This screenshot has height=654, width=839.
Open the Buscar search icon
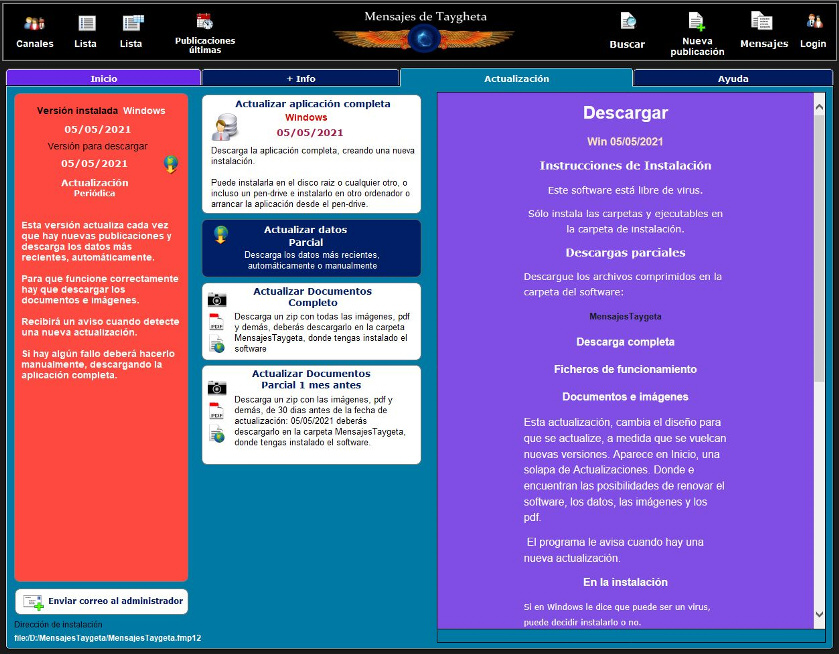coord(627,22)
